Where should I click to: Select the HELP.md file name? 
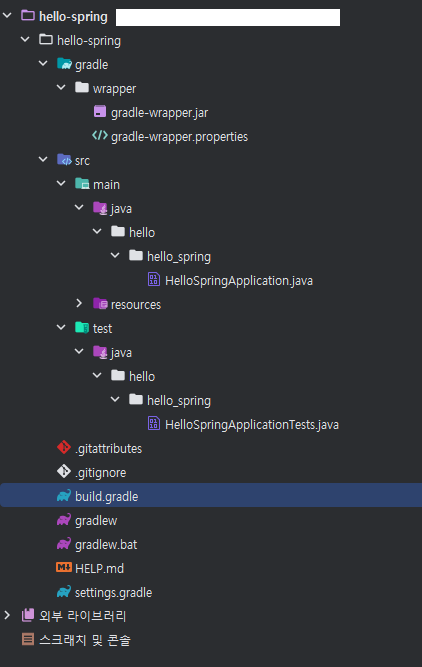pos(100,568)
